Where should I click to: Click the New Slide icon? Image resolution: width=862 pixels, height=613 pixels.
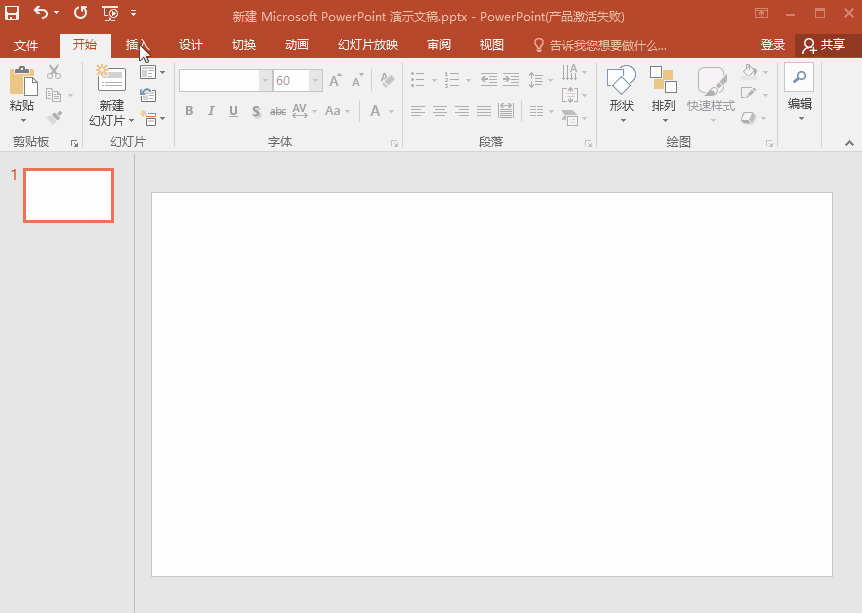111,81
